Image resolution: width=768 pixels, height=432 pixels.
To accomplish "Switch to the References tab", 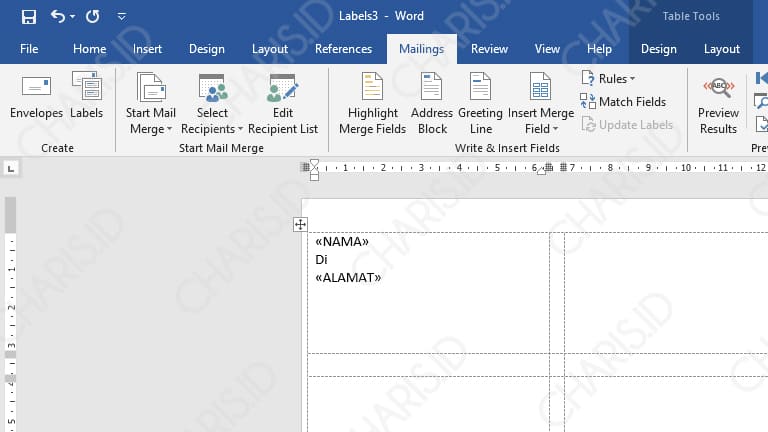I will pyautogui.click(x=343, y=49).
